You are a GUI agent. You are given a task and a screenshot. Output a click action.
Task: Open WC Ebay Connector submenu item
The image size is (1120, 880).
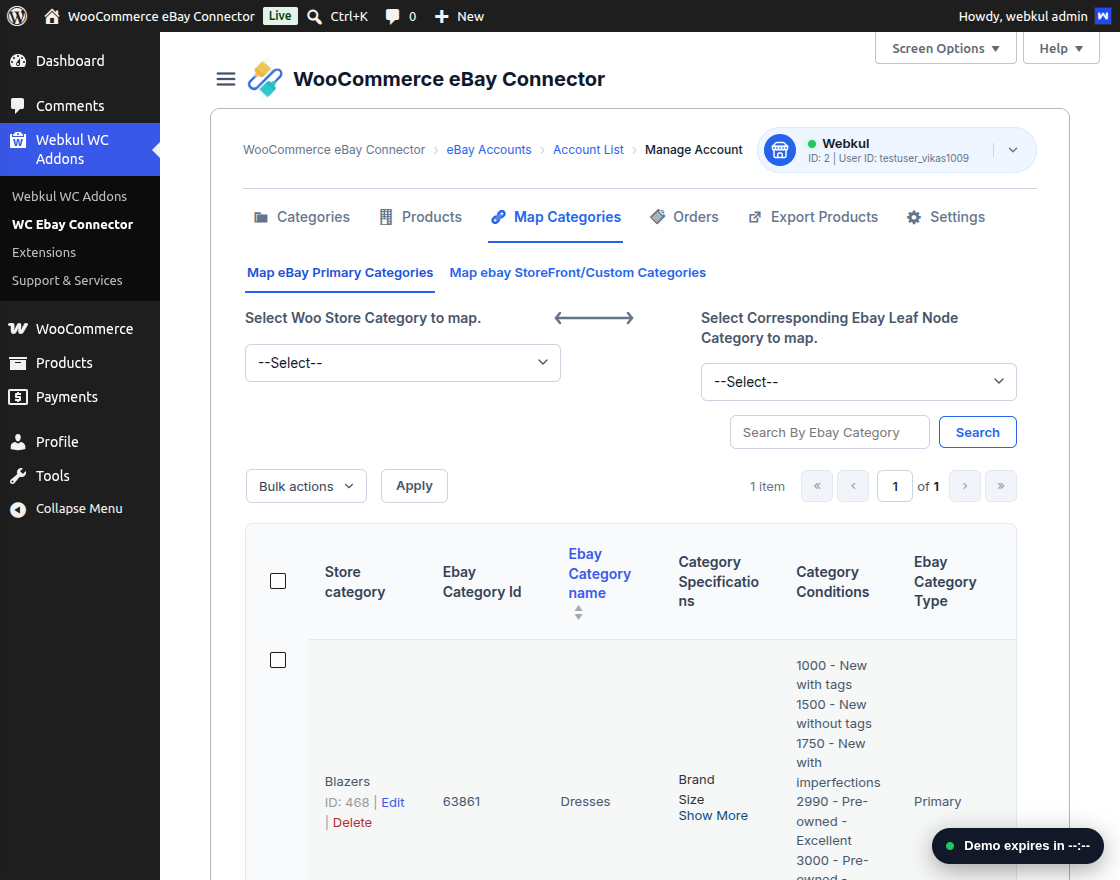click(73, 224)
